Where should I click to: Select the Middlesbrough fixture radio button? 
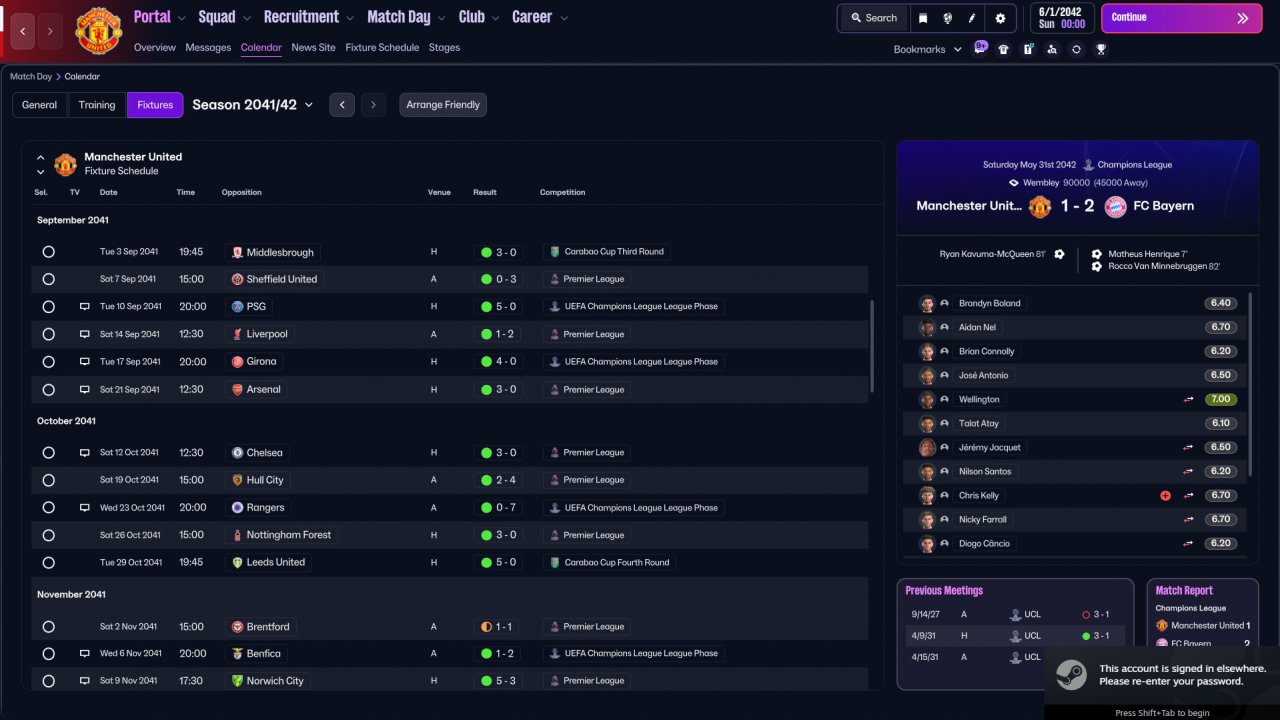pos(48,252)
